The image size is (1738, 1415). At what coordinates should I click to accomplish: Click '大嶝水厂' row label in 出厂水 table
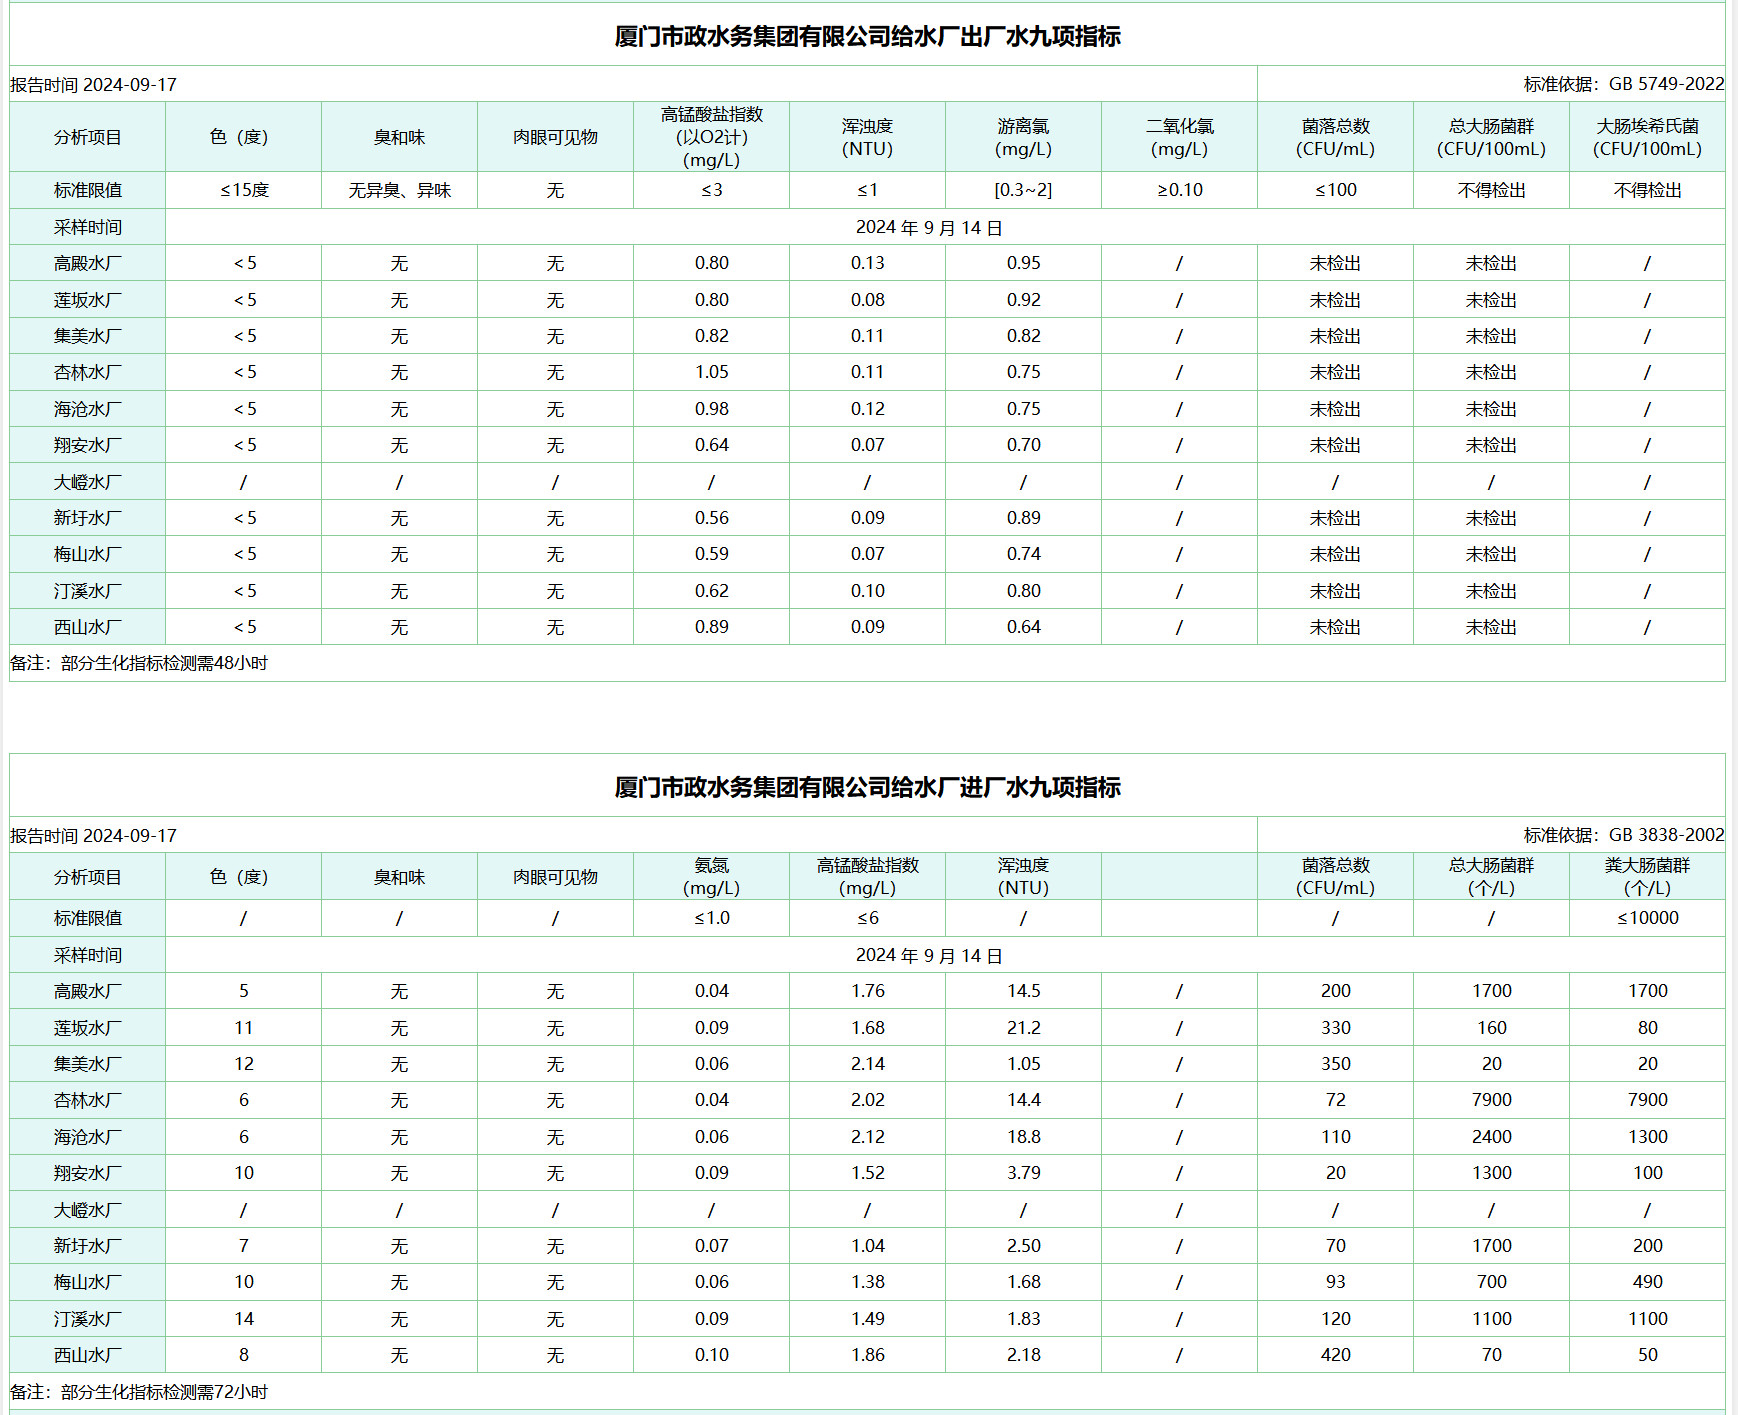point(88,482)
